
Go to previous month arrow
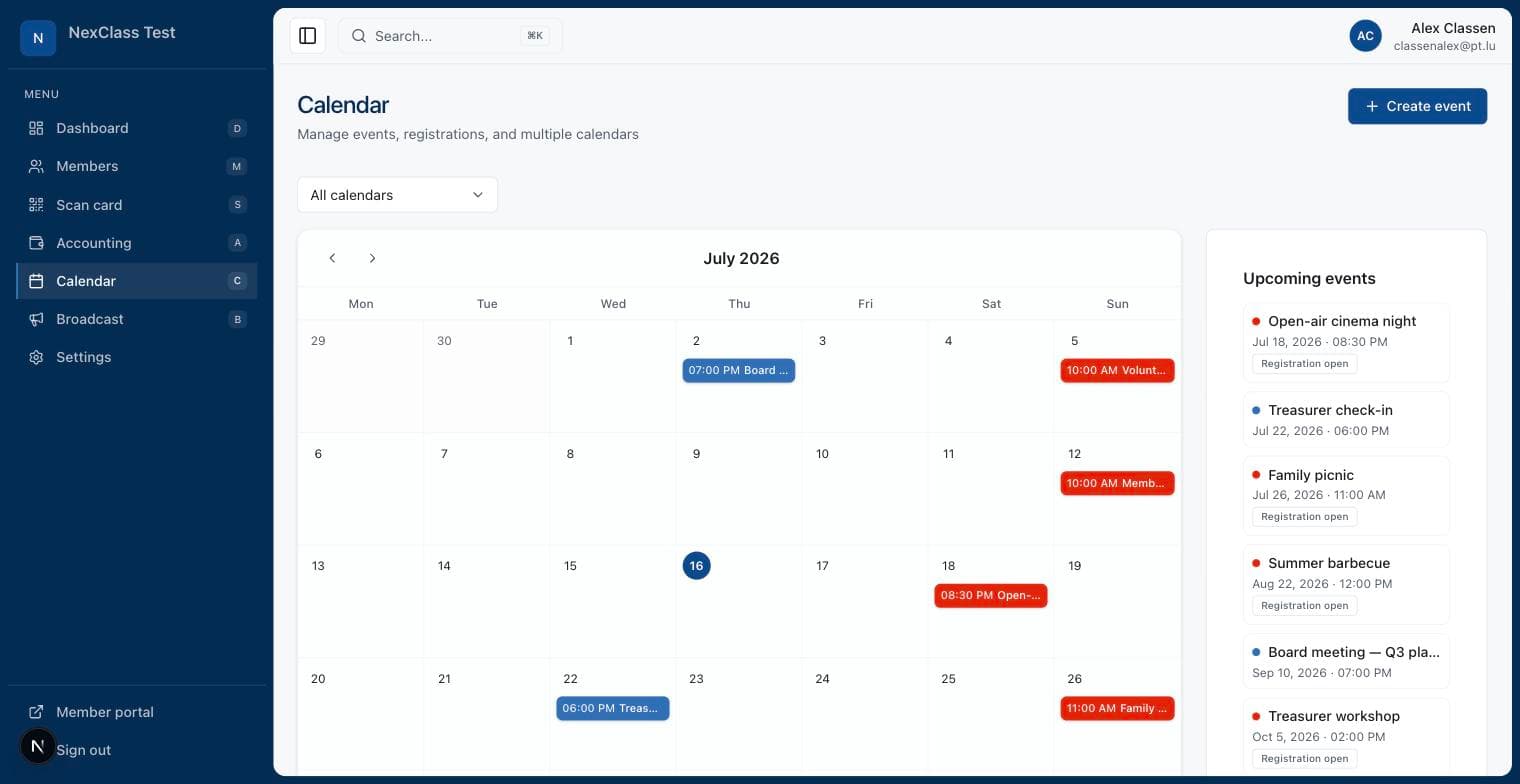(332, 258)
